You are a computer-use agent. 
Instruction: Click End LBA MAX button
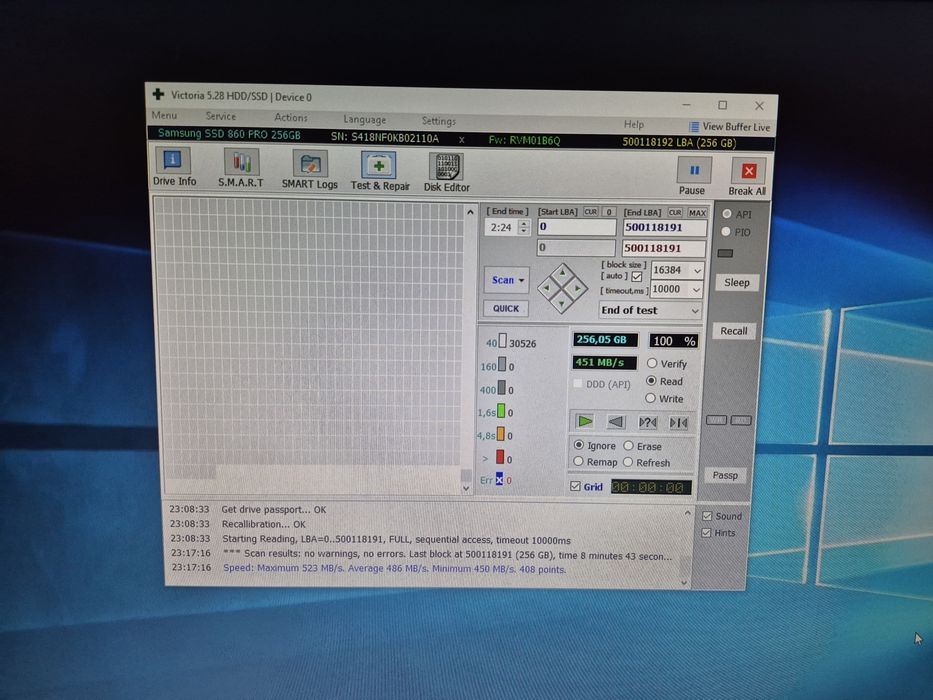pyautogui.click(x=697, y=212)
